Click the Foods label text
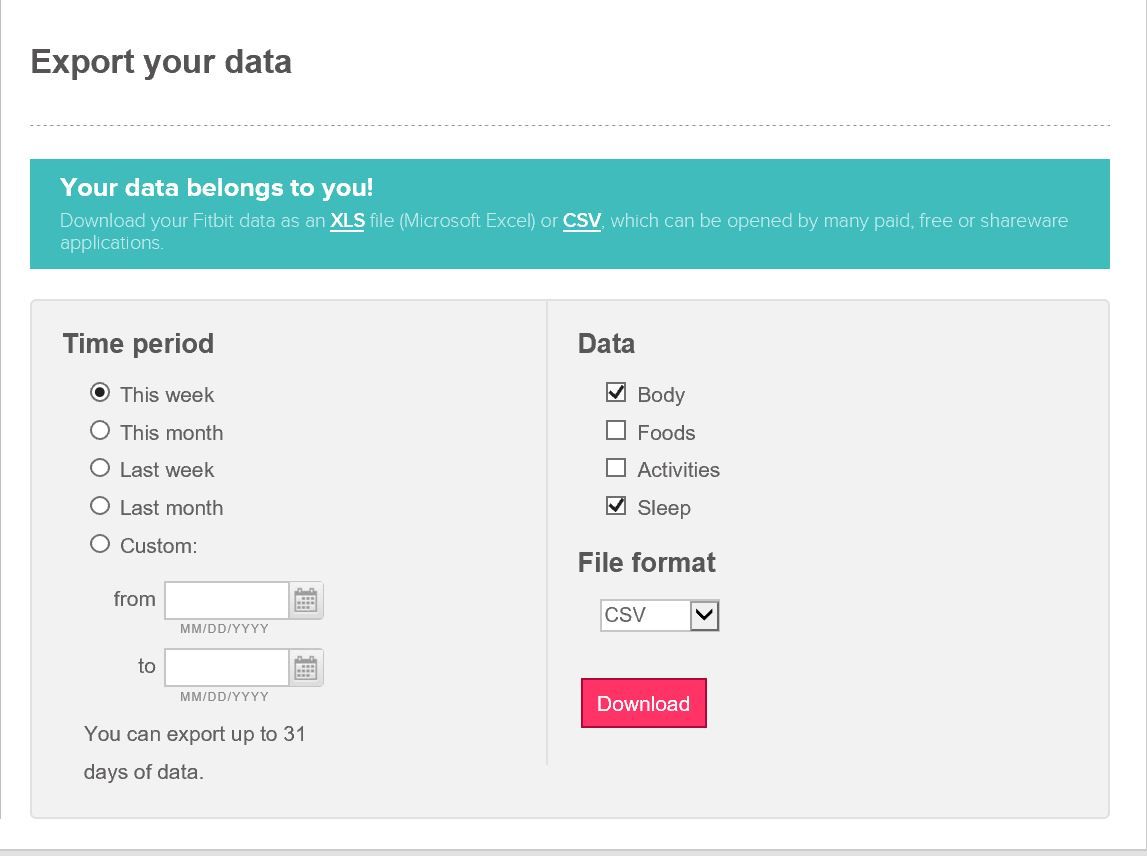Viewport: 1147px width, 856px height. point(666,433)
